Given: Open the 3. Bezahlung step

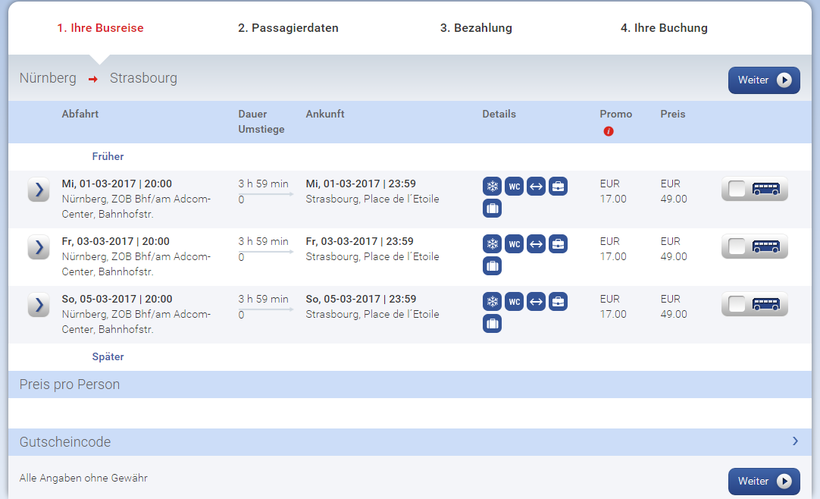Looking at the screenshot, I should tap(476, 28).
